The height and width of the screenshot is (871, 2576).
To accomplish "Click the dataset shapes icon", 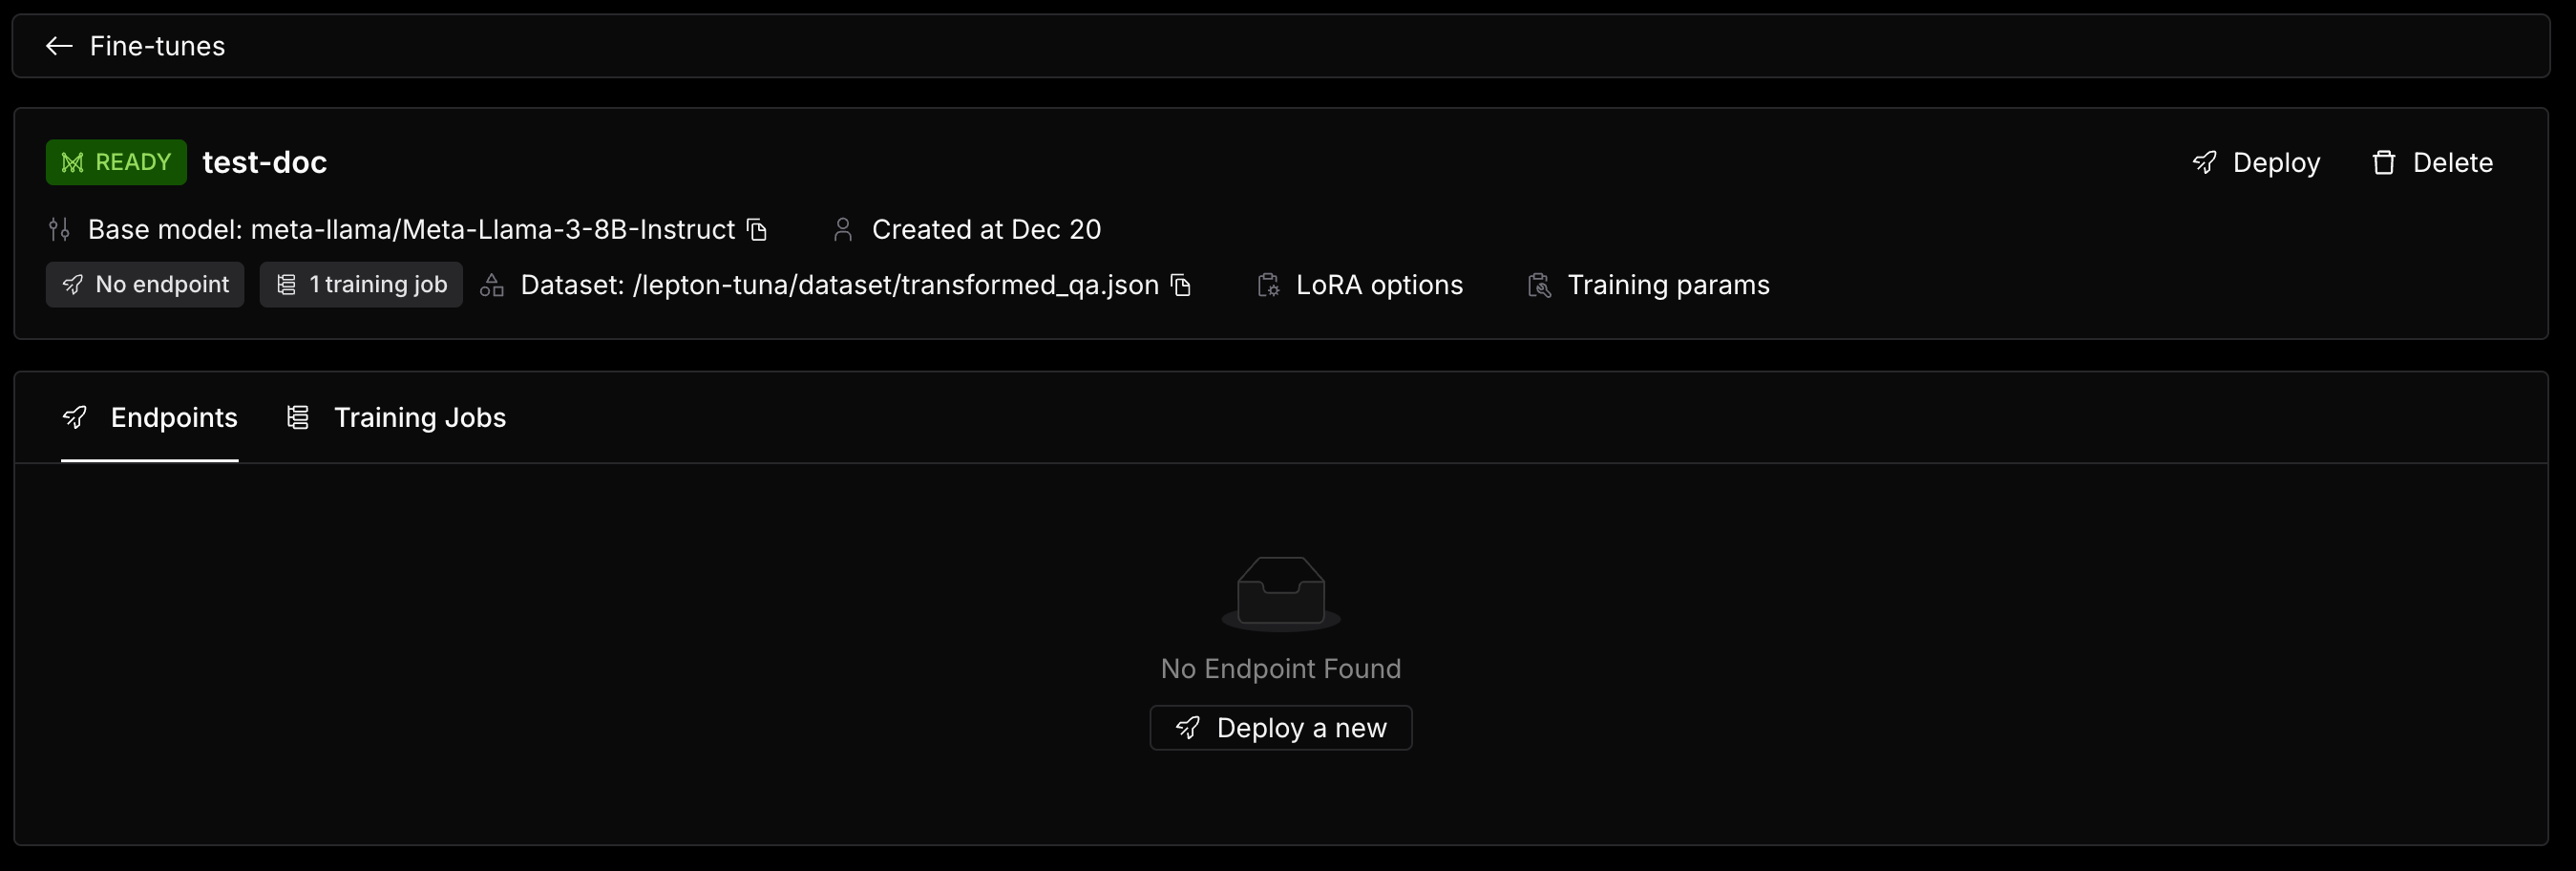I will click(491, 285).
